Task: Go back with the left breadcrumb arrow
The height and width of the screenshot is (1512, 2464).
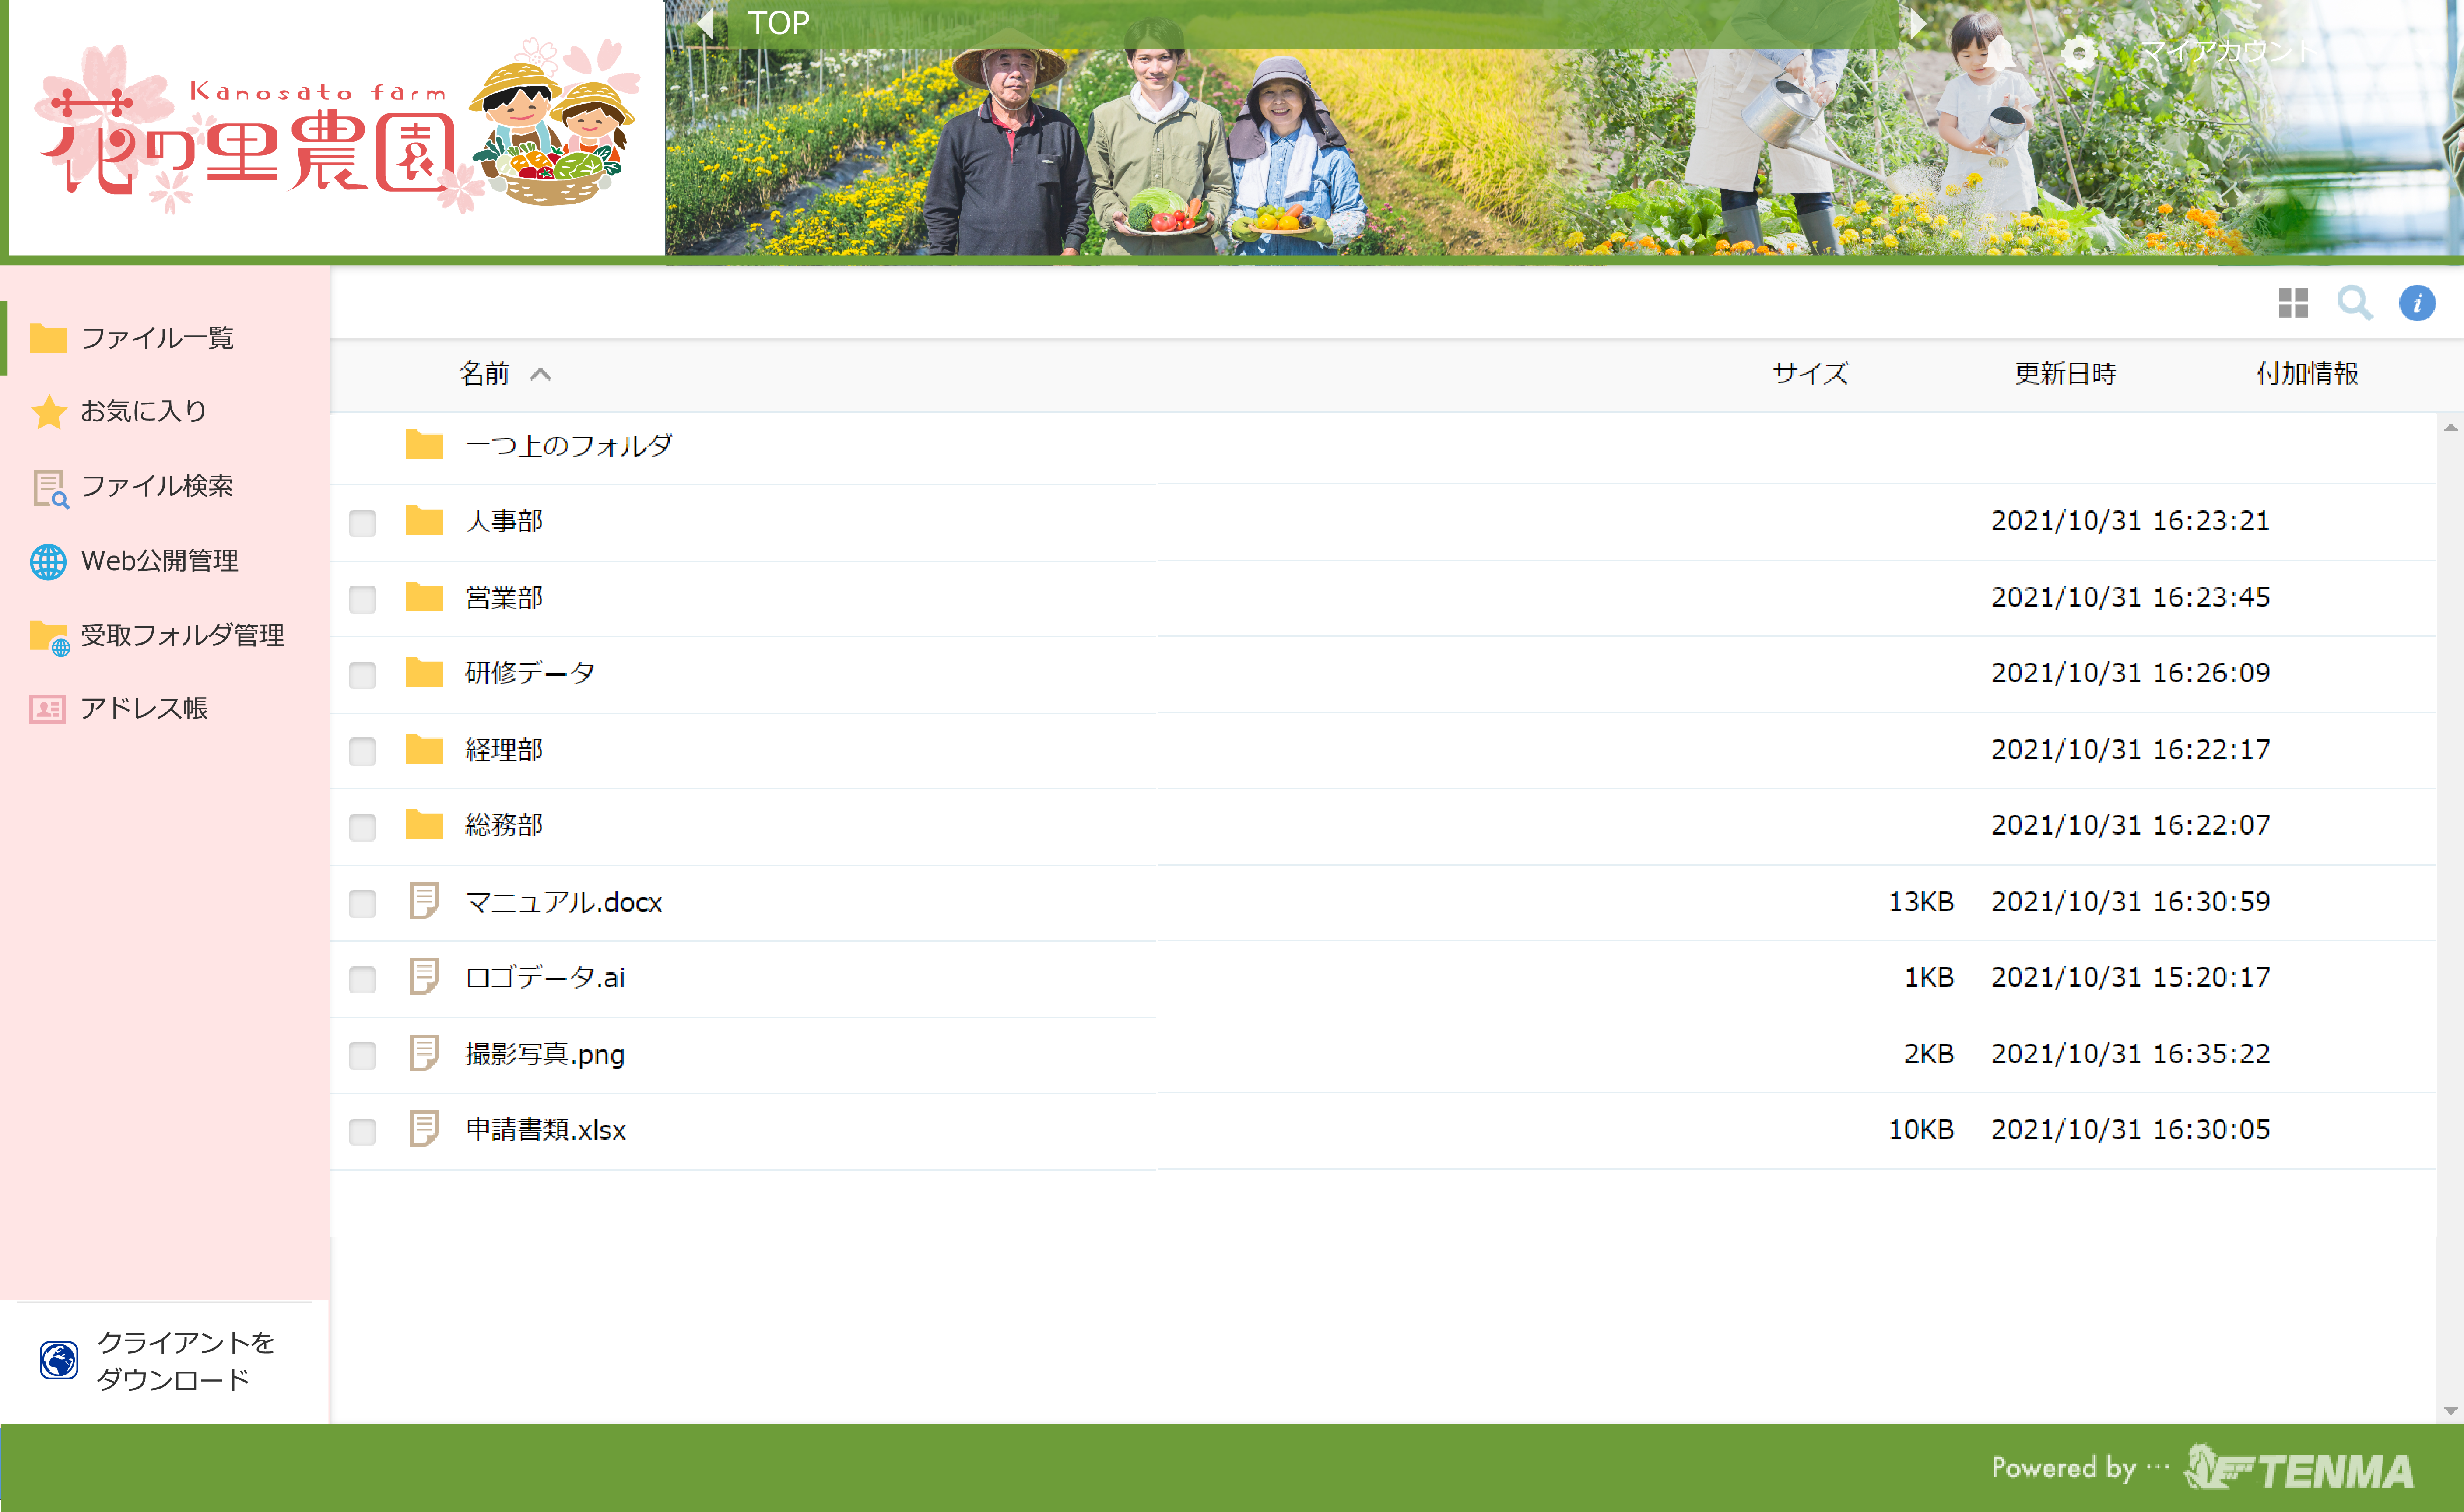Action: pyautogui.click(x=706, y=23)
